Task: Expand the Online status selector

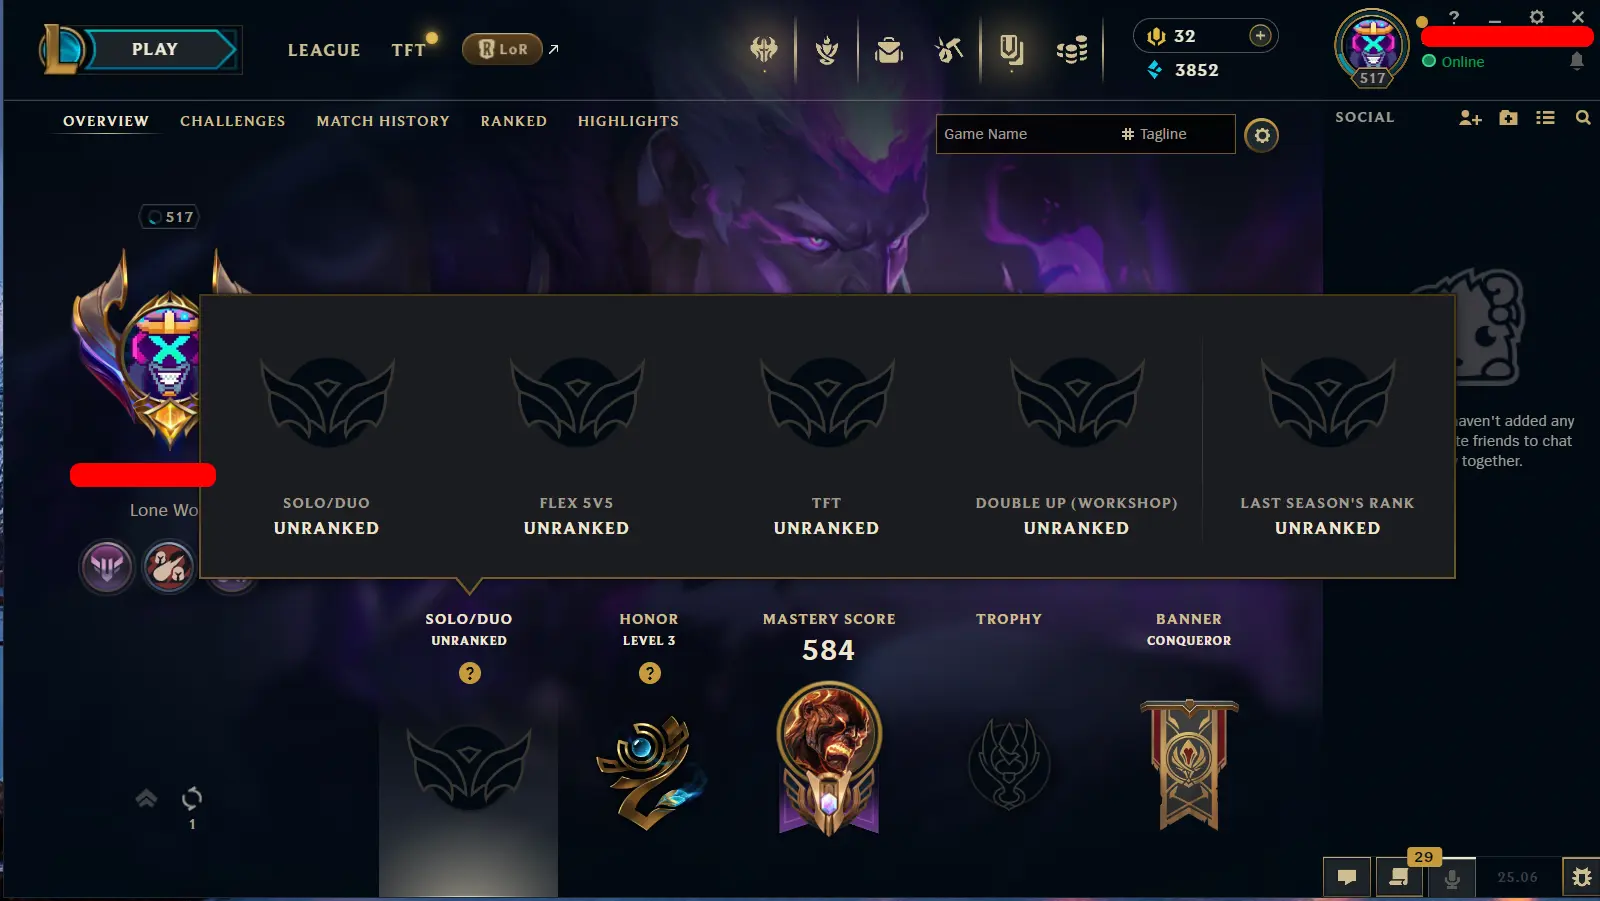Action: point(1453,62)
